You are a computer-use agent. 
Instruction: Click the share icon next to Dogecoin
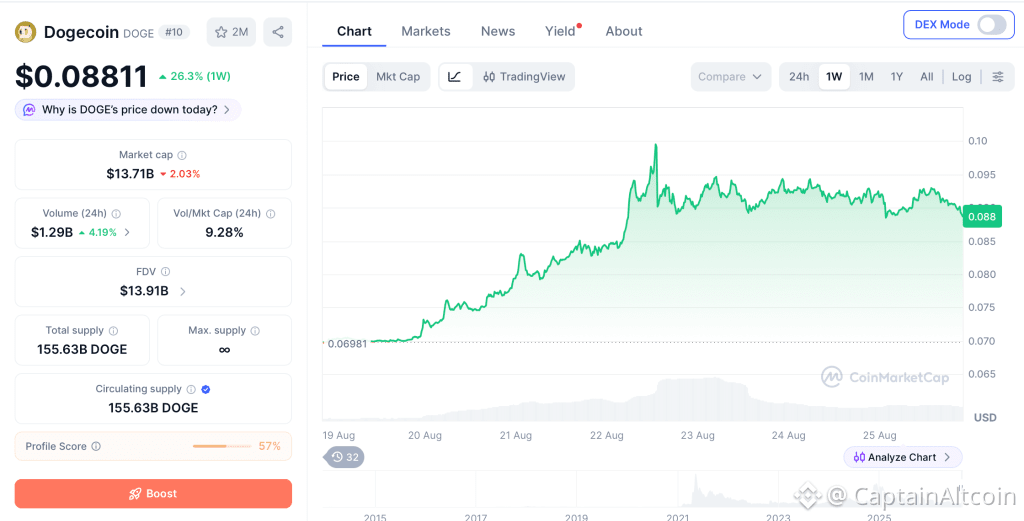tap(278, 32)
